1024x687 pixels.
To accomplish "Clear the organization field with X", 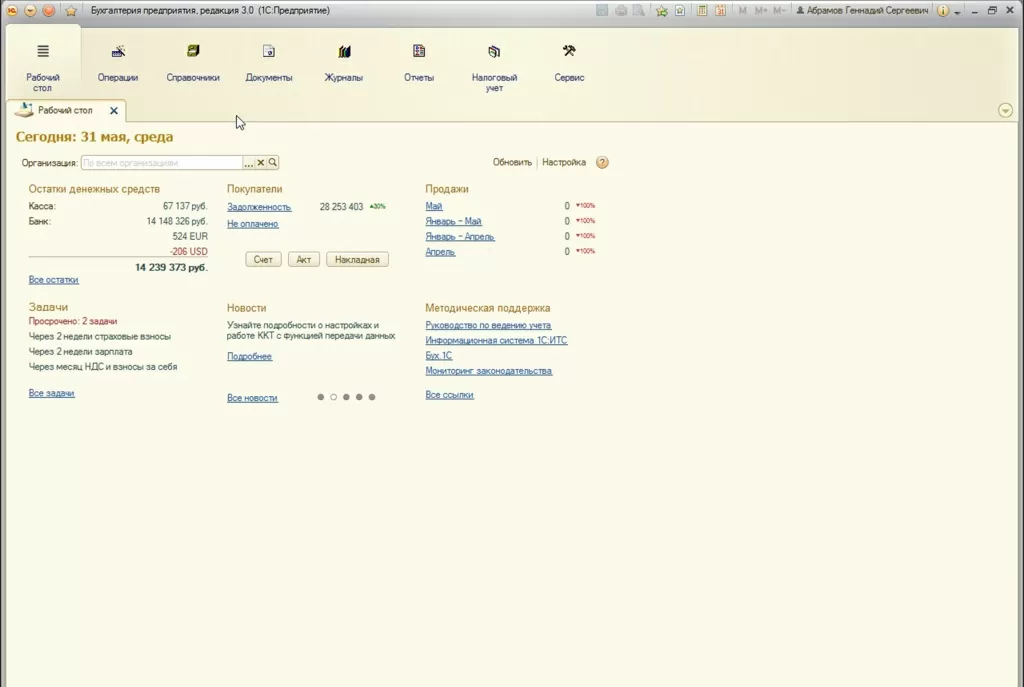I will tap(261, 163).
